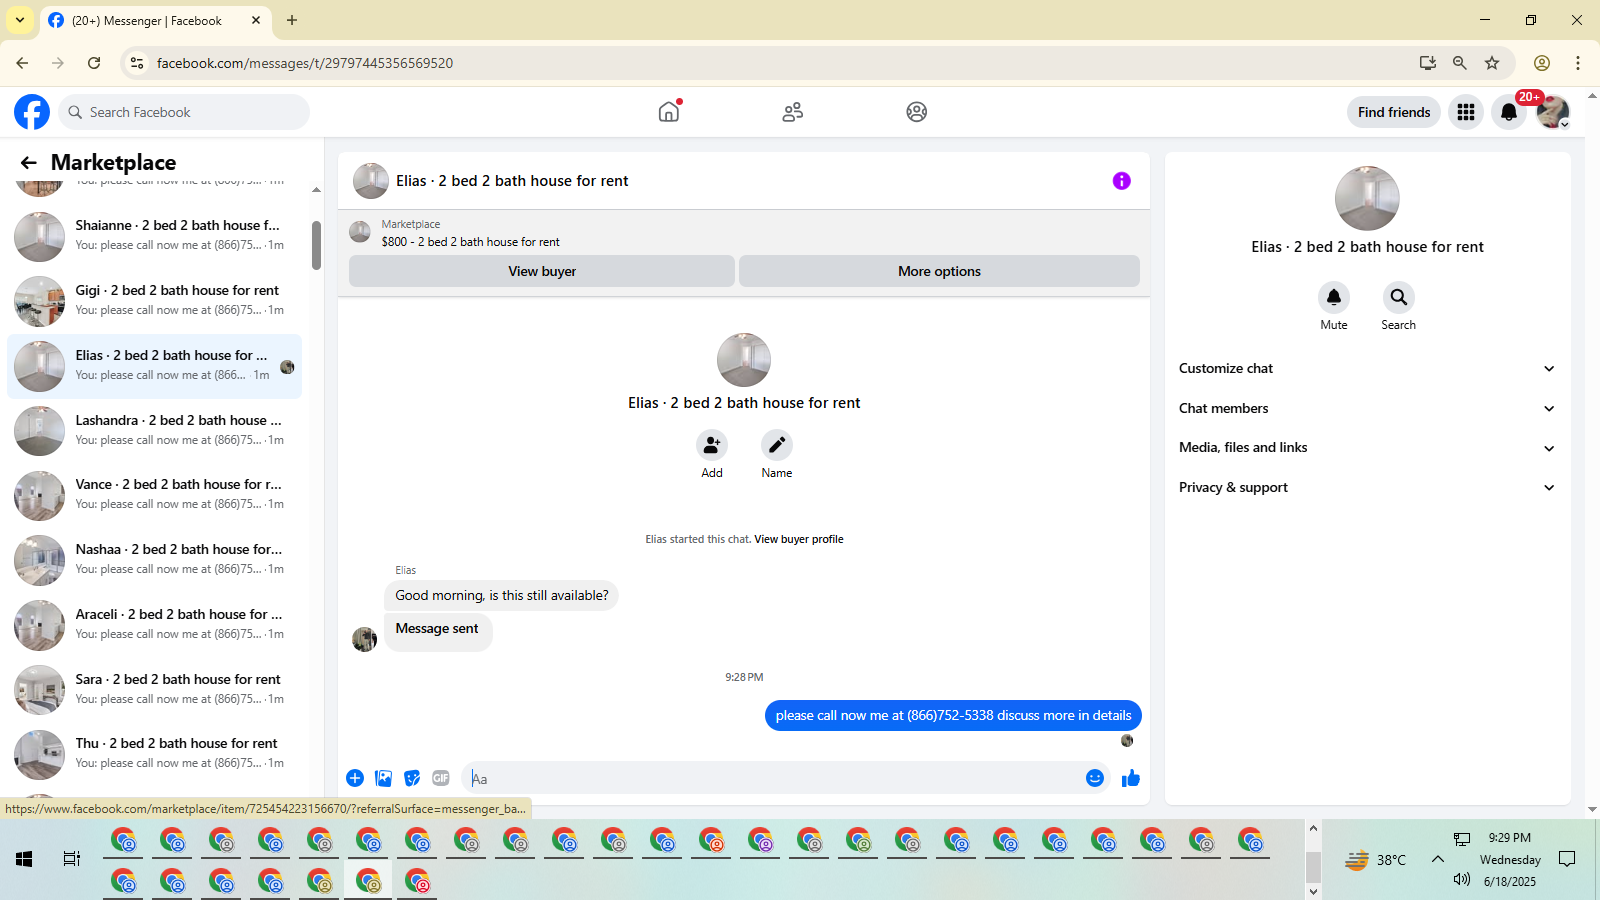Click 'Good morning, is this still available?' message

502,596
